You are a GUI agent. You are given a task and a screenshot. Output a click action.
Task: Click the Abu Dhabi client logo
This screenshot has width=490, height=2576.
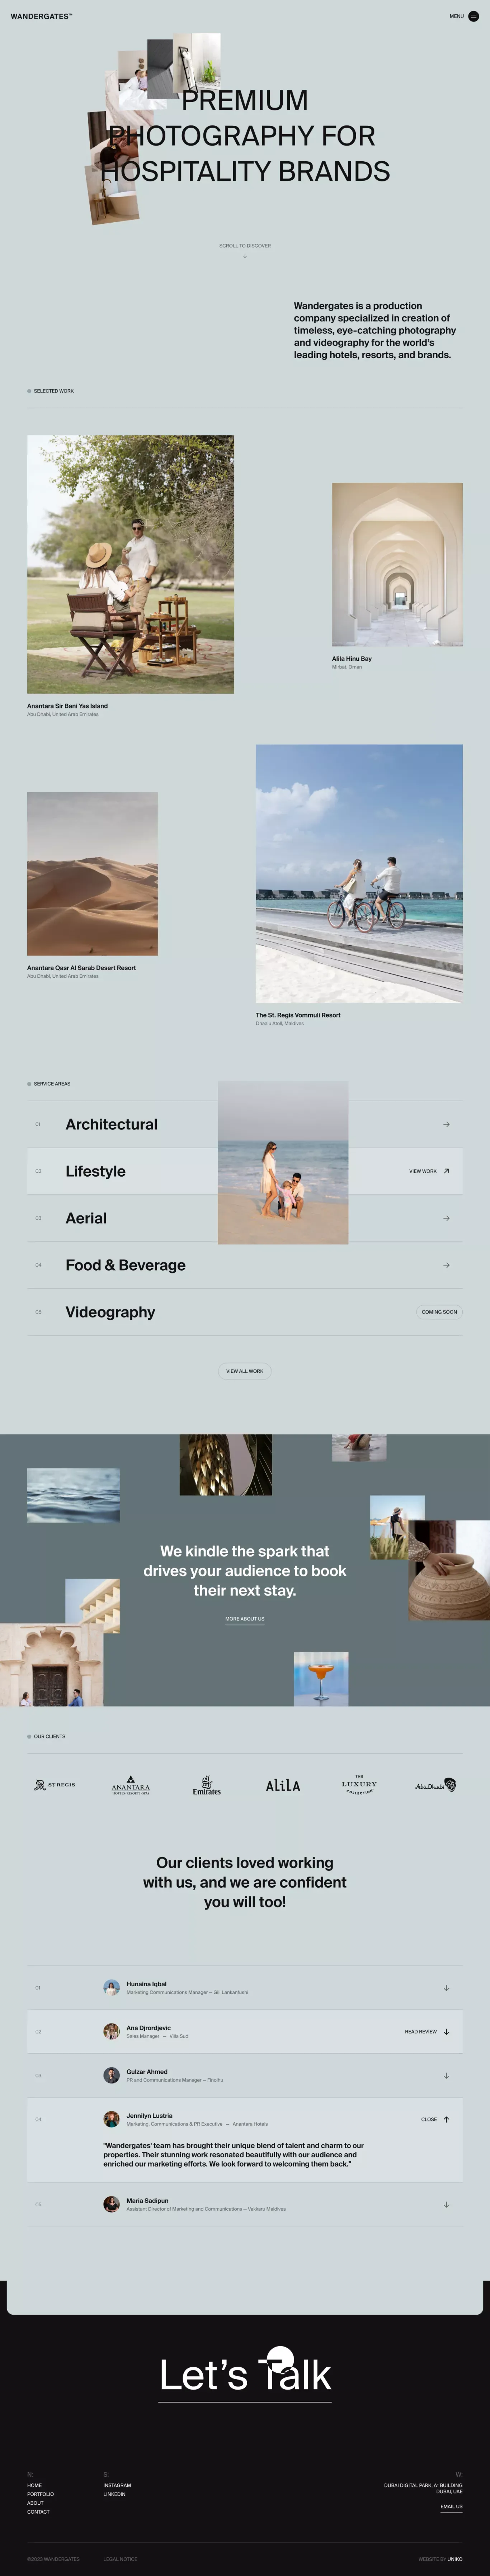436,1785
